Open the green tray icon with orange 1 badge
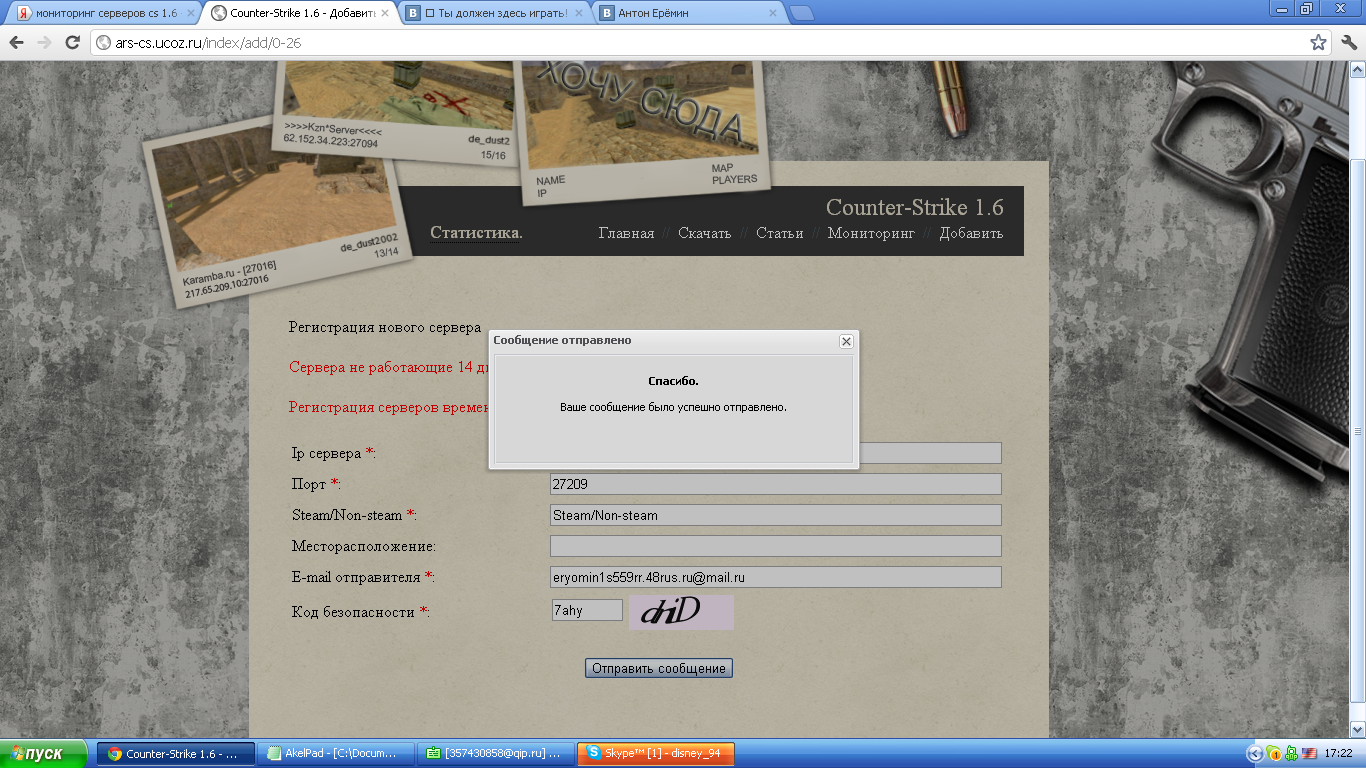This screenshot has width=1366, height=768. coord(1274,754)
